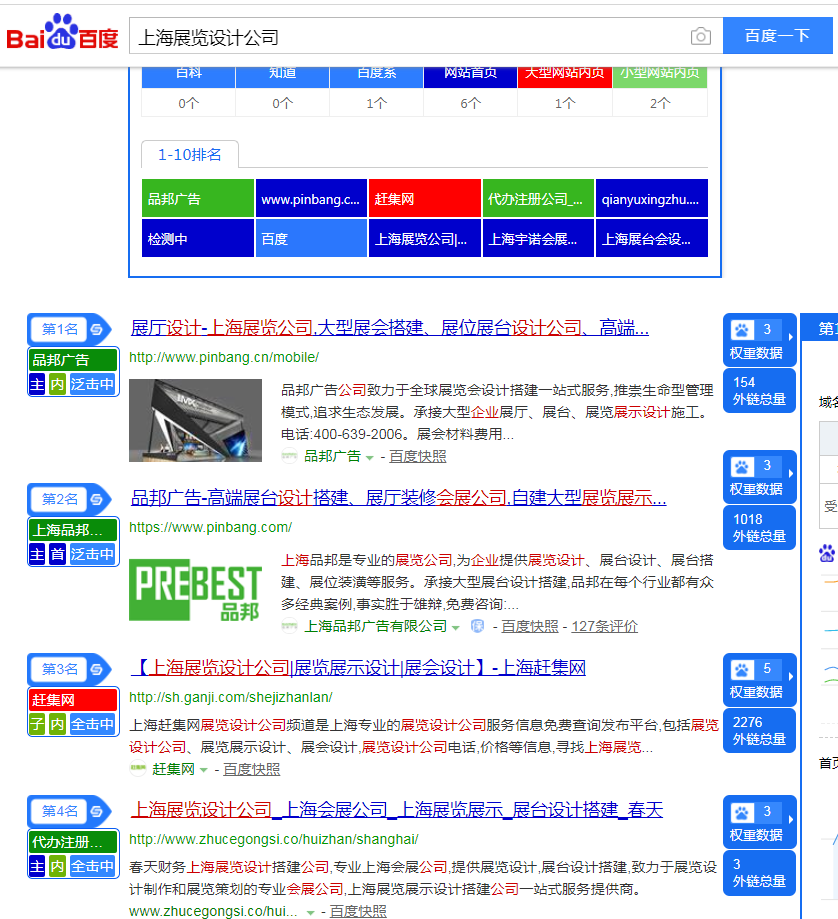The width and height of the screenshot is (838, 919).
Task: Click the 网站首页 column header
Action: tap(470, 75)
